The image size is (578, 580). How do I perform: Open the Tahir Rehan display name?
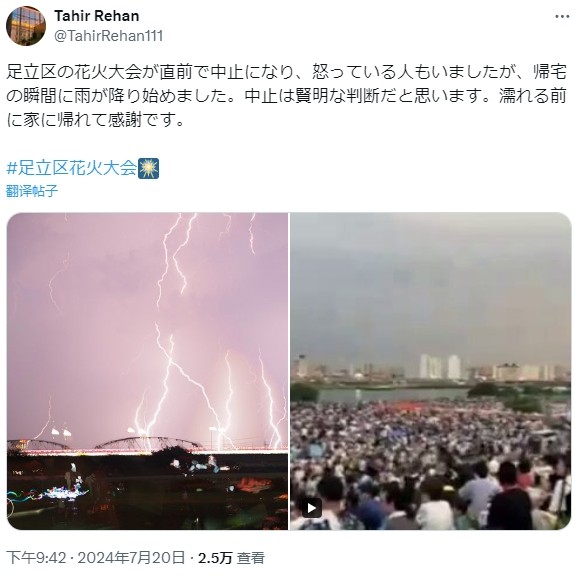point(97,16)
